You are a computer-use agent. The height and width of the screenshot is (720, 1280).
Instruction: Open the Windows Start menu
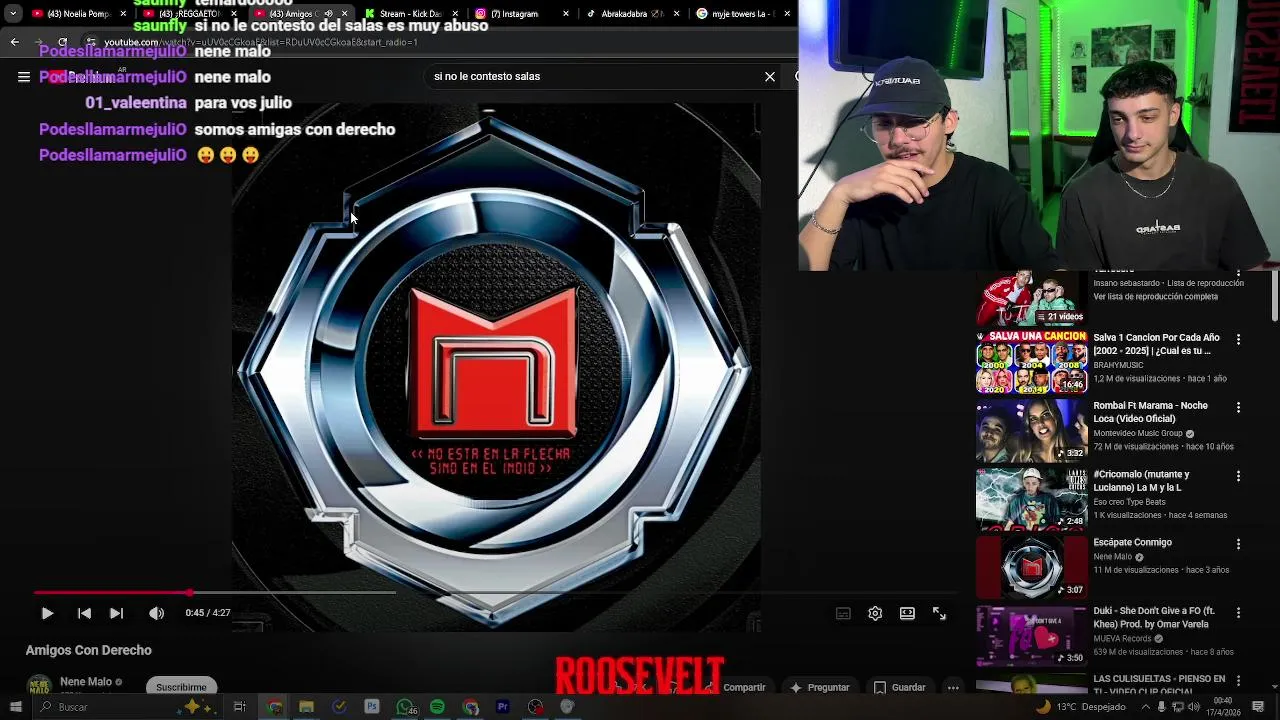tap(15, 707)
